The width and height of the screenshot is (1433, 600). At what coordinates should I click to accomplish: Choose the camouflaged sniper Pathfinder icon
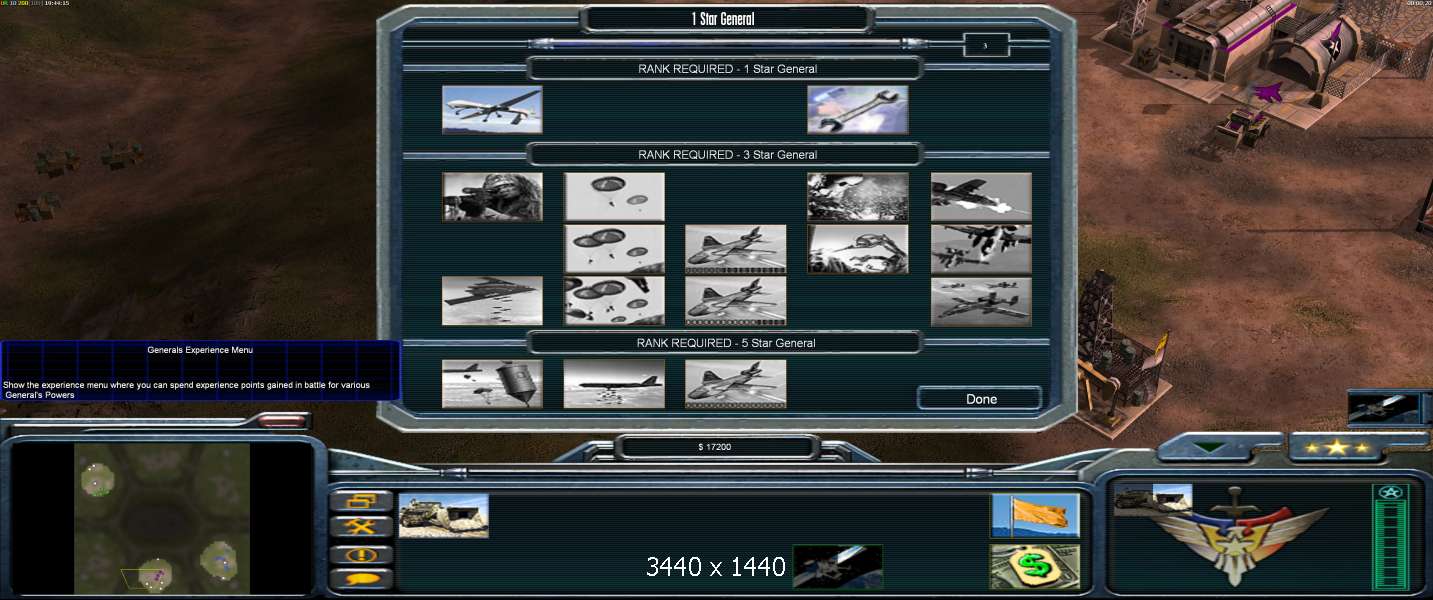coord(492,197)
